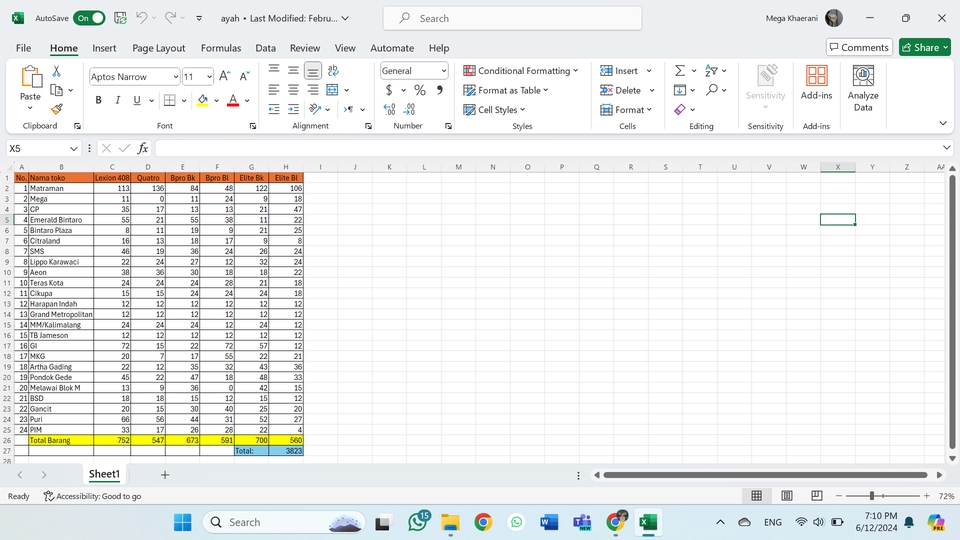The height and width of the screenshot is (540, 960).
Task: Click the zoom slider handle
Action: pos(872,495)
